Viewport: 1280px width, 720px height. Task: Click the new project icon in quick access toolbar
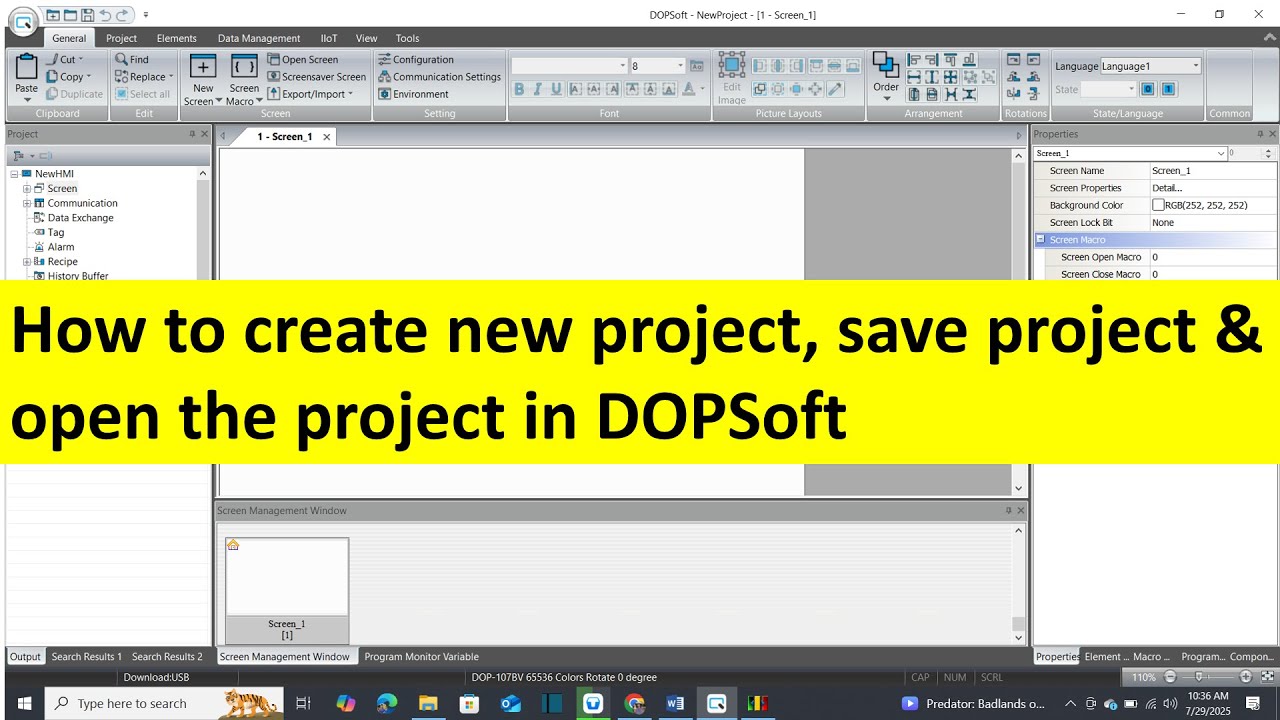(x=53, y=15)
